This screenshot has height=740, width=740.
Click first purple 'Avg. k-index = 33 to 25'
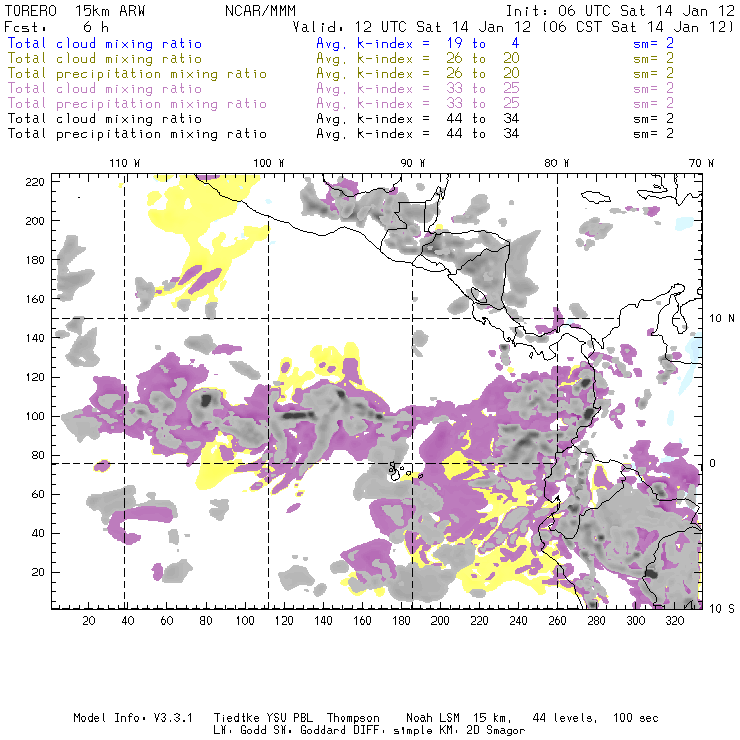coord(418,89)
